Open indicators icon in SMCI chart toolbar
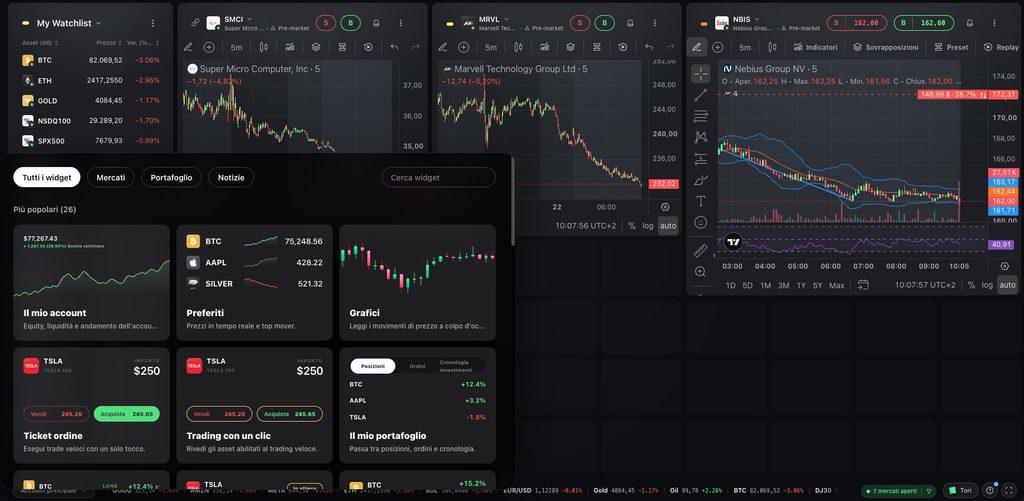The height and width of the screenshot is (501, 1024). tap(290, 47)
